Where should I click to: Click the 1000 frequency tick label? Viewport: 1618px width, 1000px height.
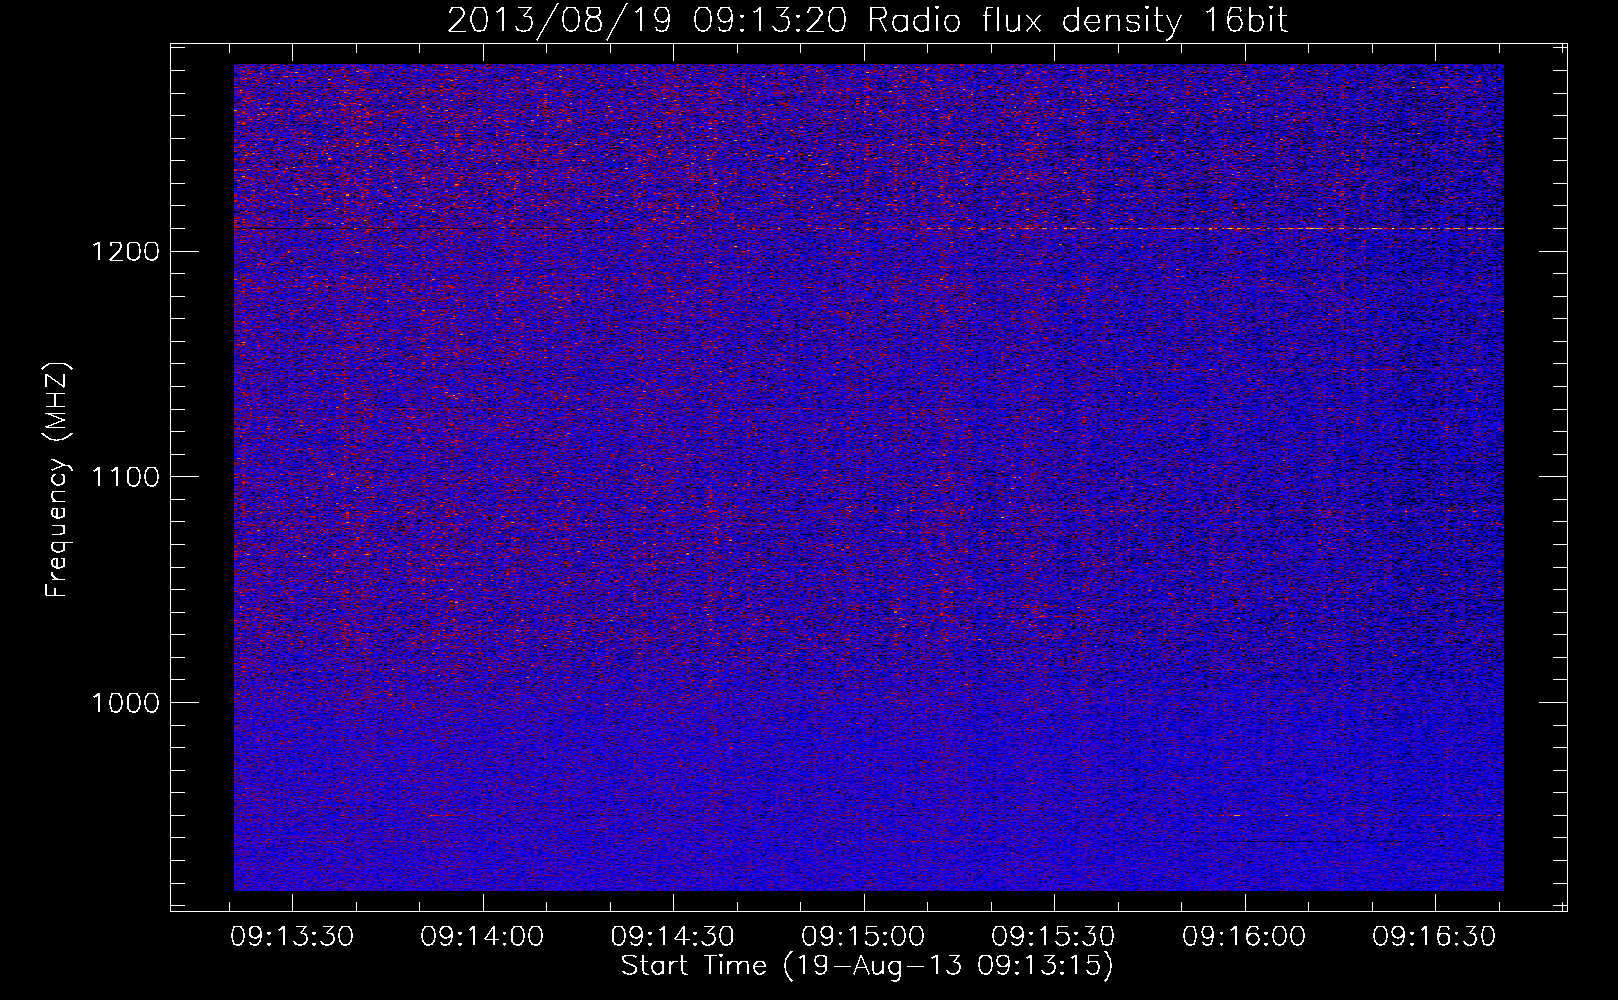pyautogui.click(x=125, y=703)
